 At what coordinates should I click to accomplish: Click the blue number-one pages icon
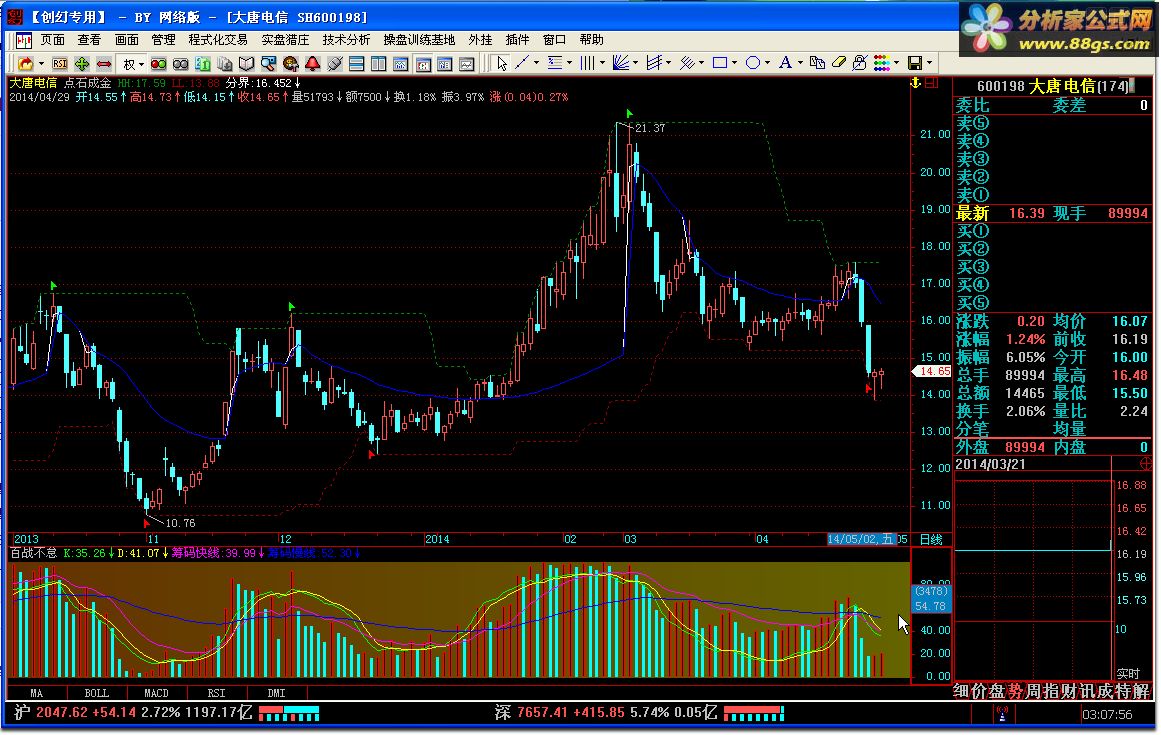[x=202, y=64]
